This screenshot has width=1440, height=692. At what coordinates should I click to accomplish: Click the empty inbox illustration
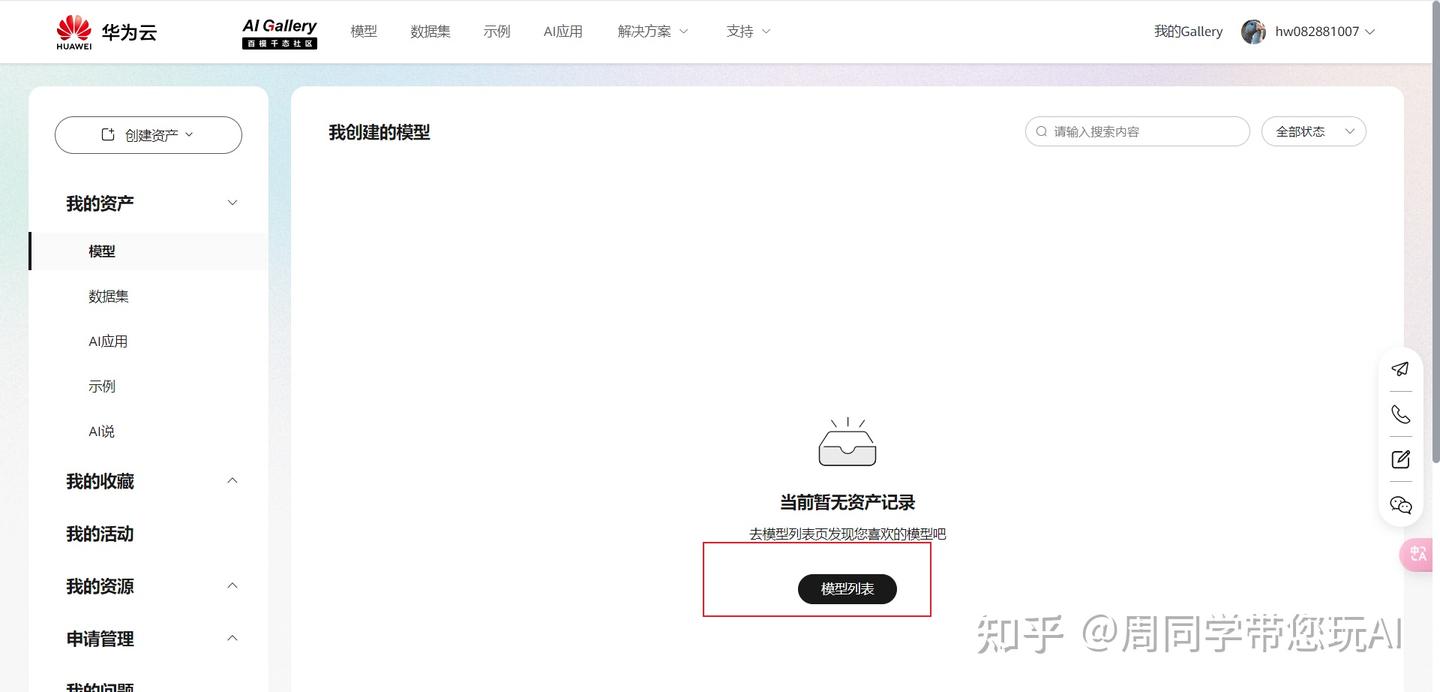847,442
